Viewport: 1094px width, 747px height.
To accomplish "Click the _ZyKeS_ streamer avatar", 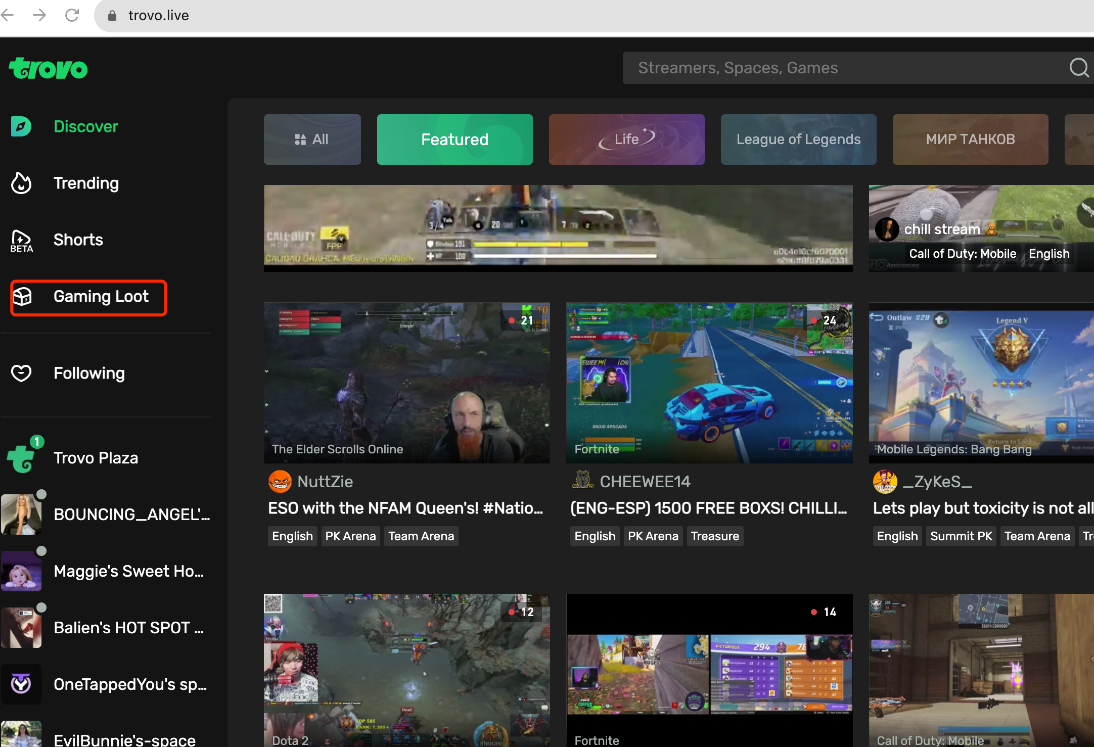I will coord(884,482).
